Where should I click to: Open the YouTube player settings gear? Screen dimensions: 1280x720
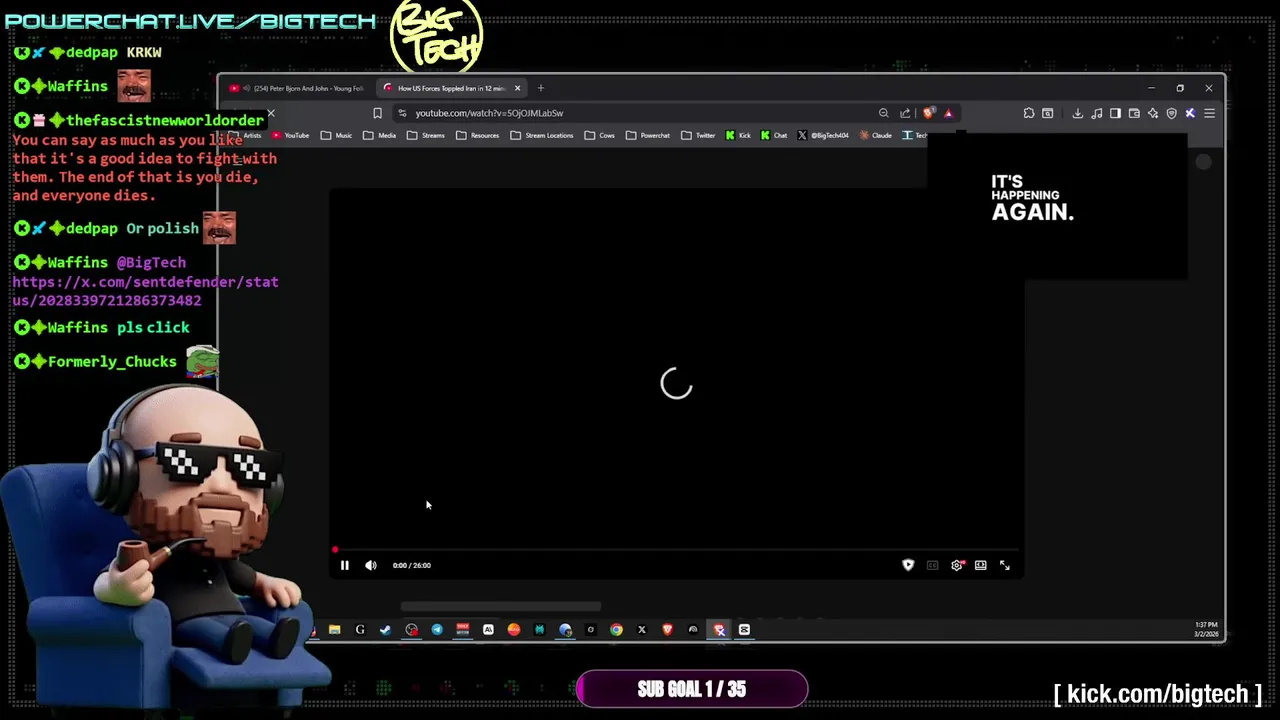[957, 566]
